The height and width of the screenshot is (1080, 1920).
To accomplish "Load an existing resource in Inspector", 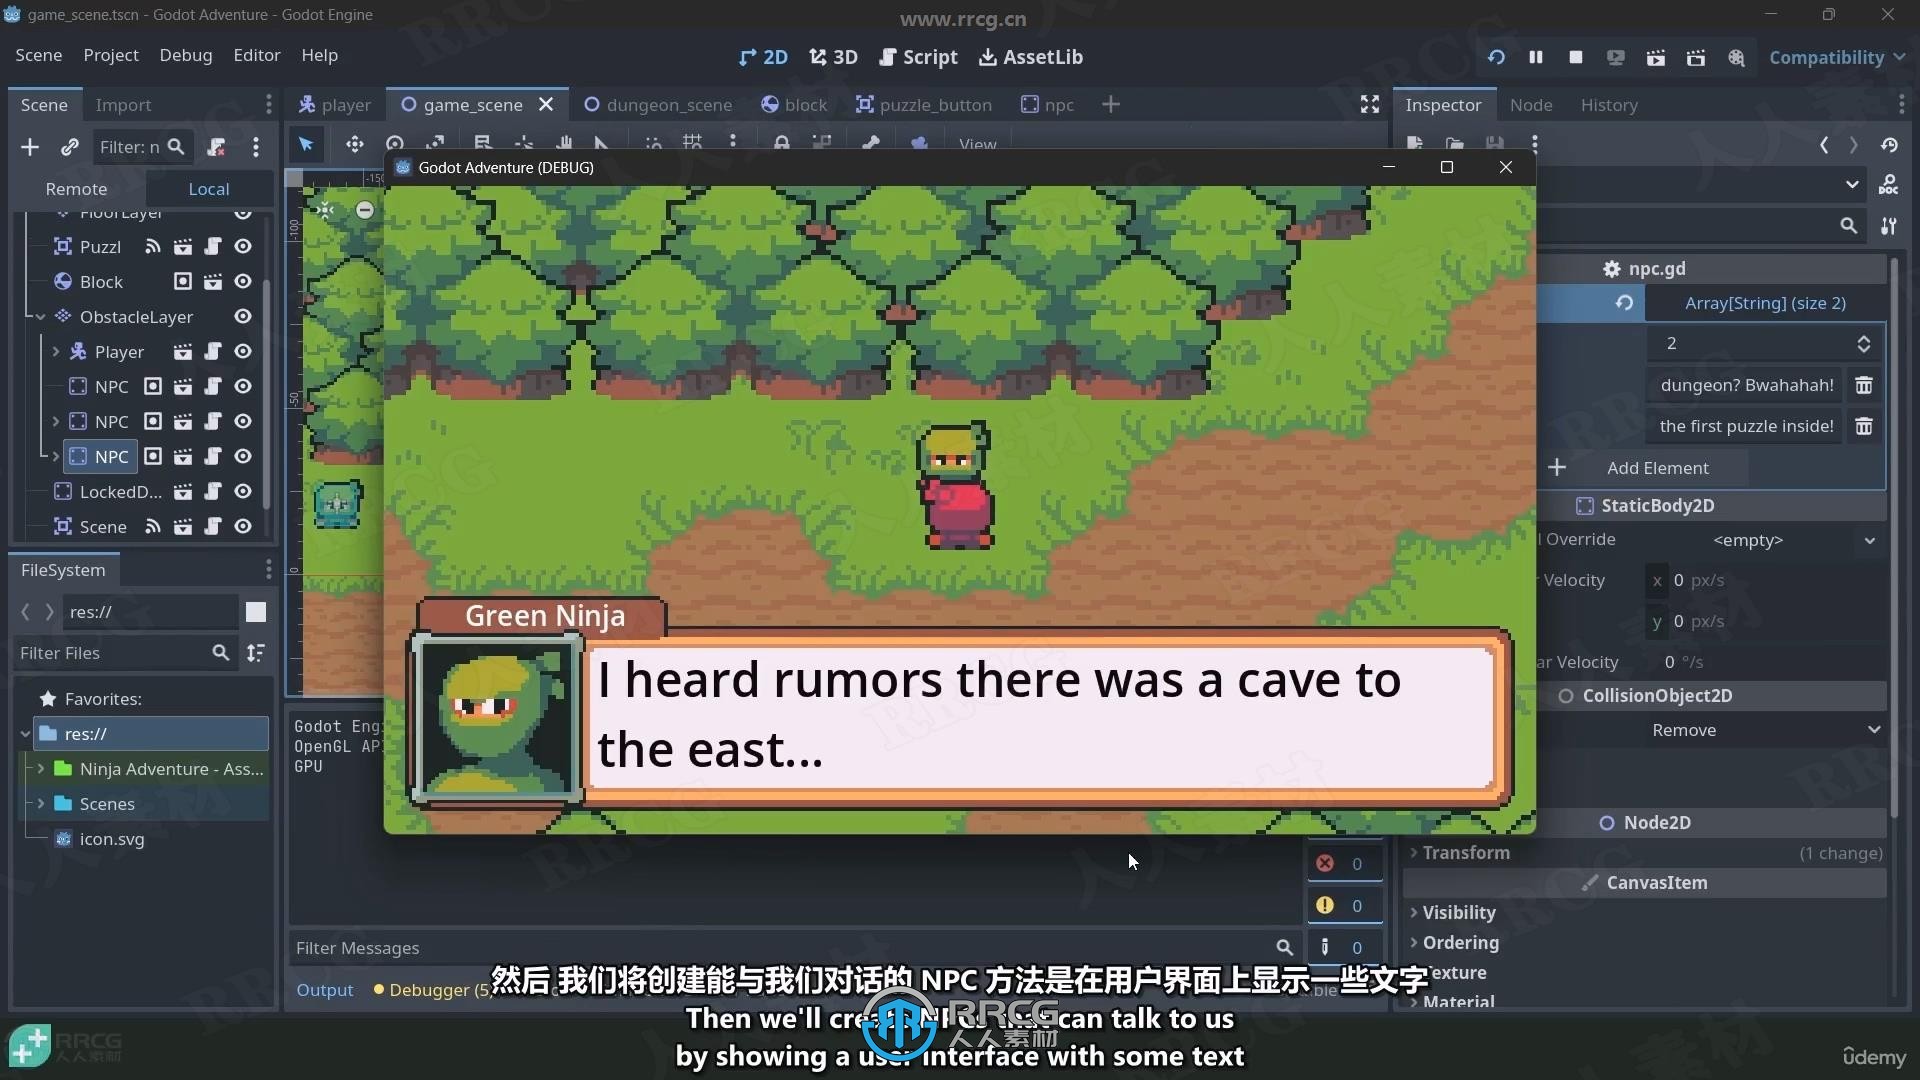I will click(1455, 144).
